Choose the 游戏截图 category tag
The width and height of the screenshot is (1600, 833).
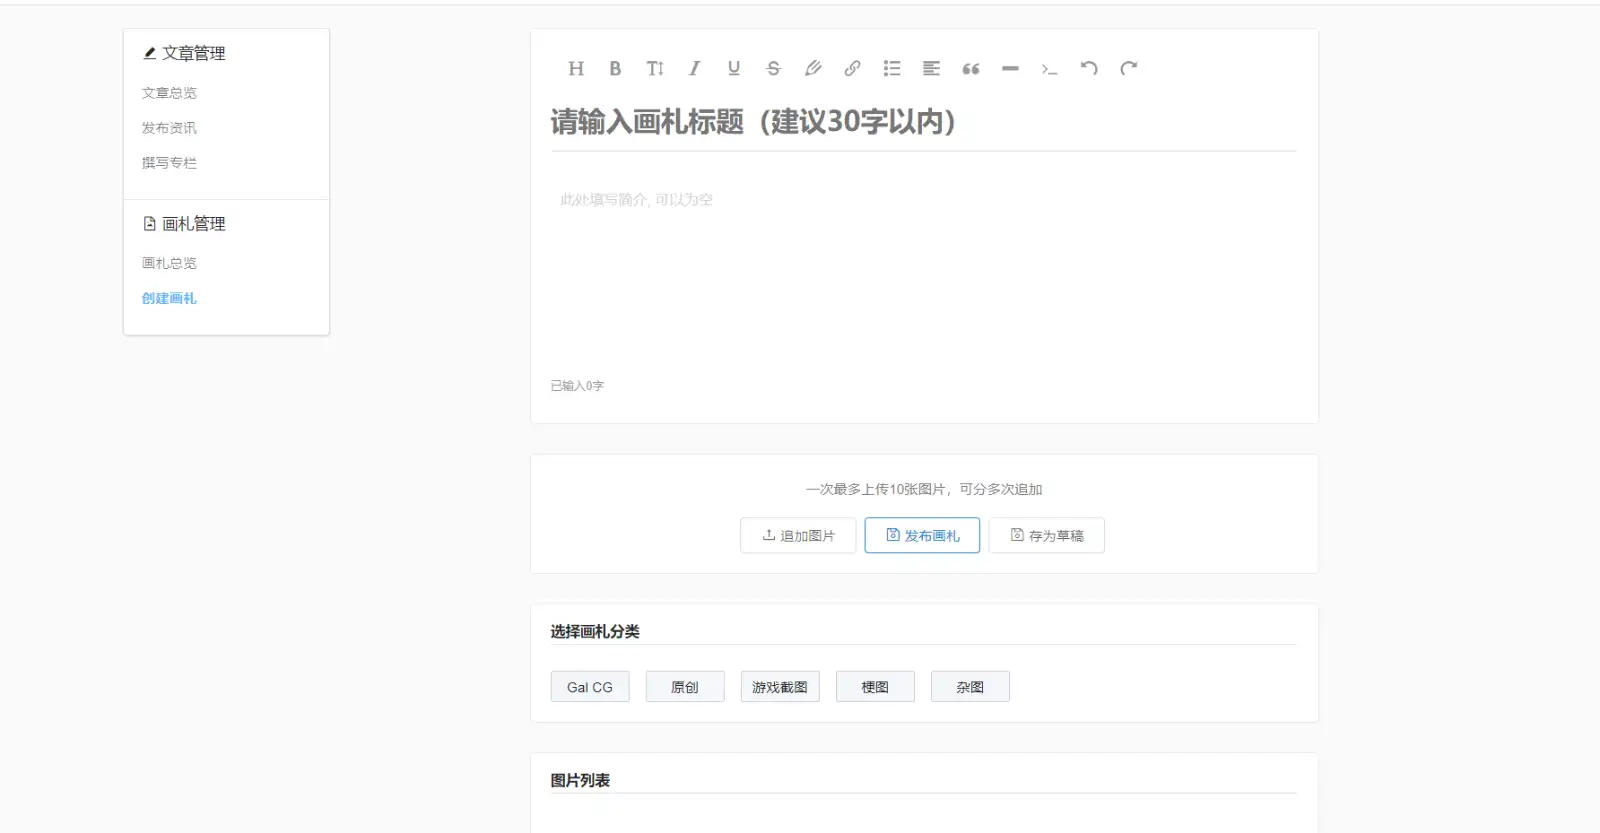coord(780,687)
